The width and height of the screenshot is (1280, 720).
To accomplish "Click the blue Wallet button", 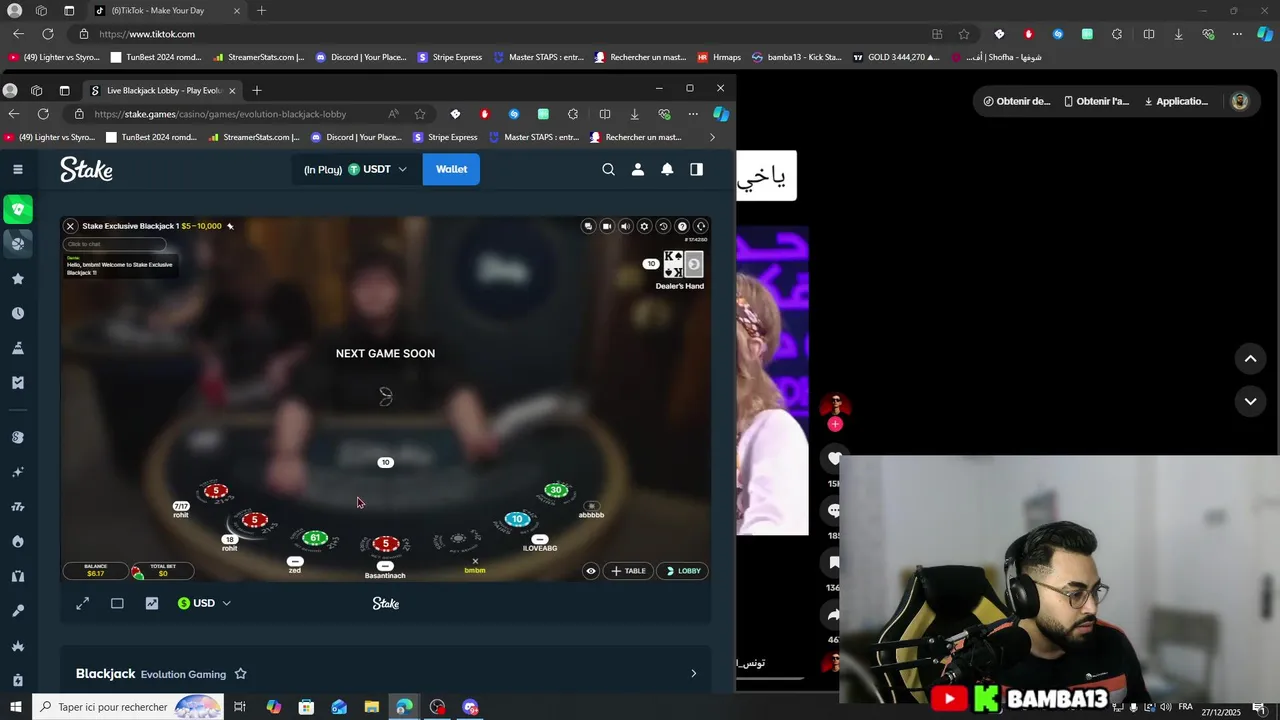I will click(x=451, y=169).
